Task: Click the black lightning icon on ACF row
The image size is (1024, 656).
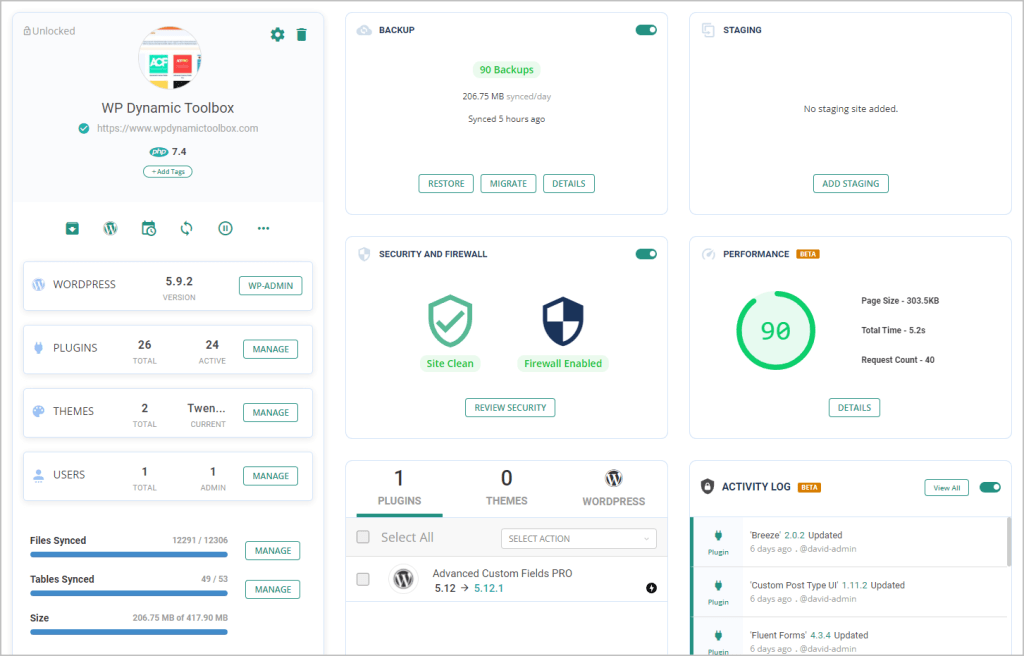Action: [651, 588]
